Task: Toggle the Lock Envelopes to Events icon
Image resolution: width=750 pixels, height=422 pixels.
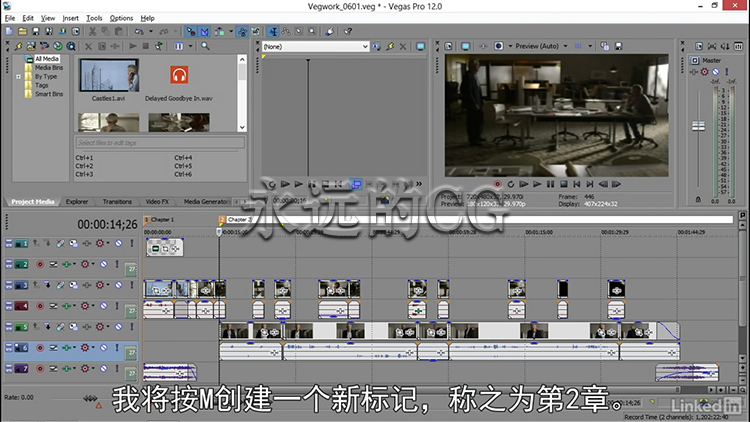Action: click(243, 32)
